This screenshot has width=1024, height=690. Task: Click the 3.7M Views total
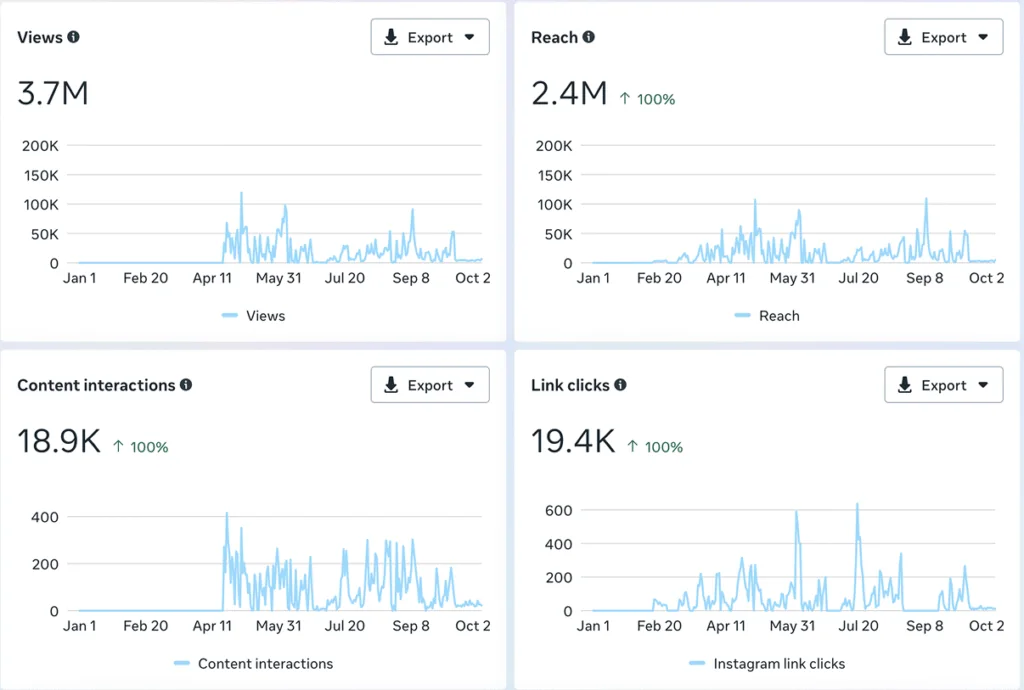pyautogui.click(x=53, y=93)
